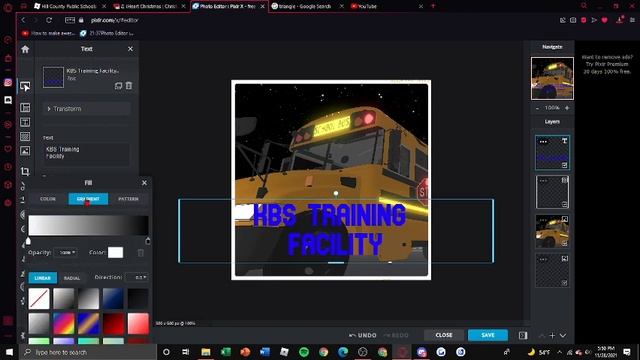Open the Add Image tool icon

coord(25,151)
